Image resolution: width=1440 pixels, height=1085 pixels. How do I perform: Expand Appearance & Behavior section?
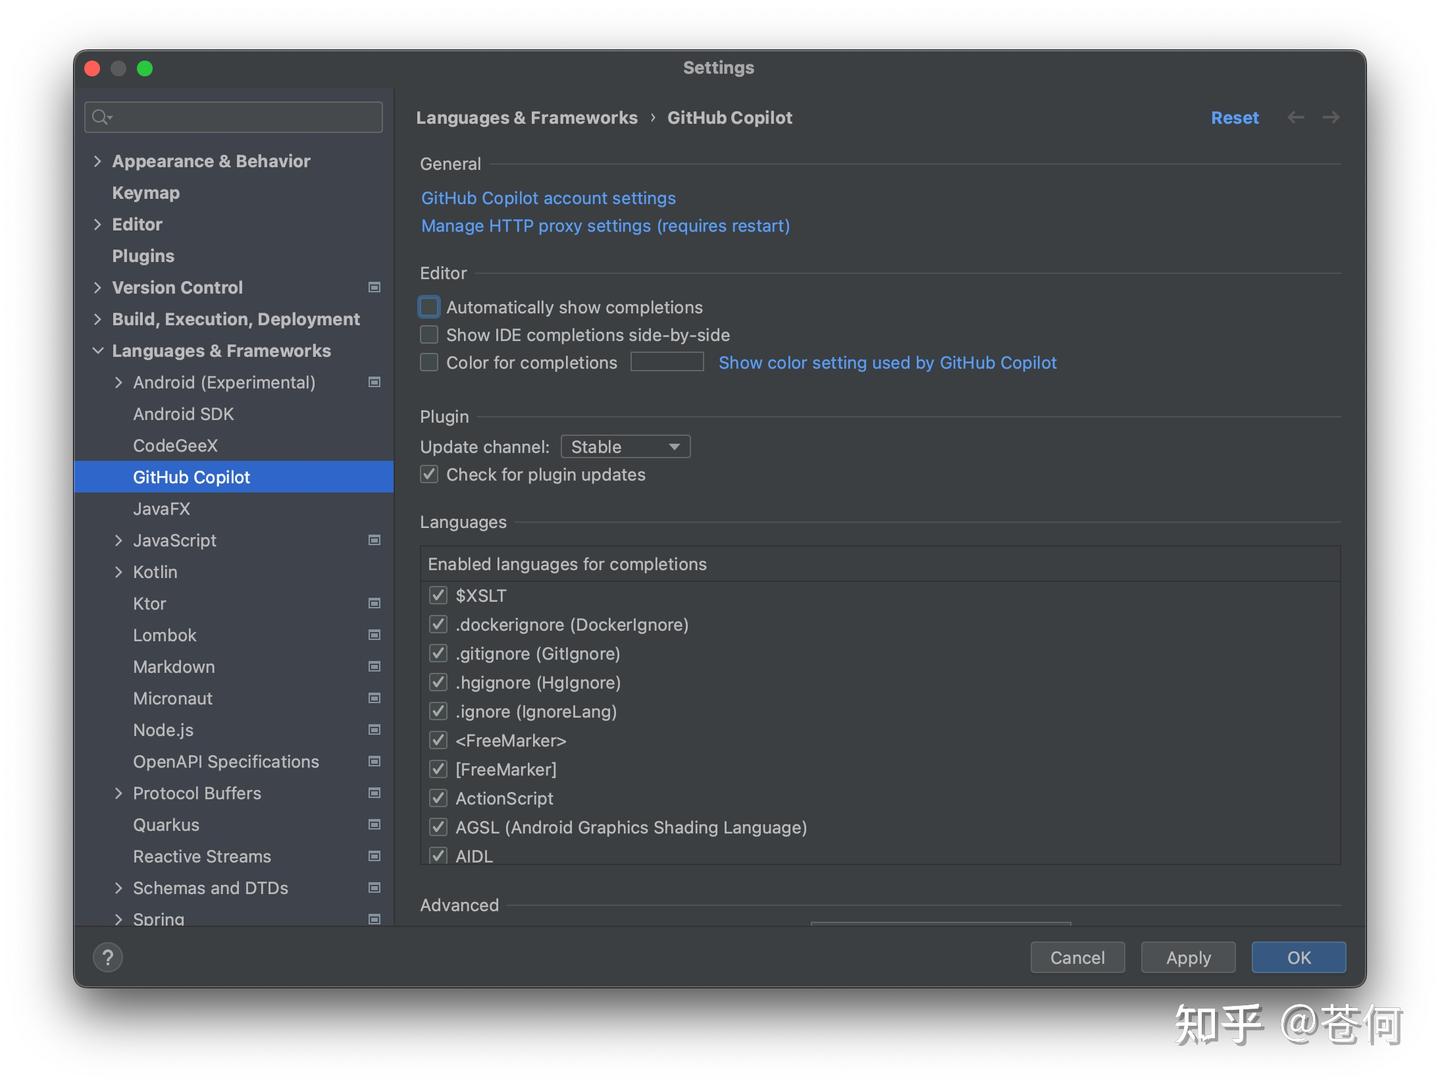[x=97, y=161]
